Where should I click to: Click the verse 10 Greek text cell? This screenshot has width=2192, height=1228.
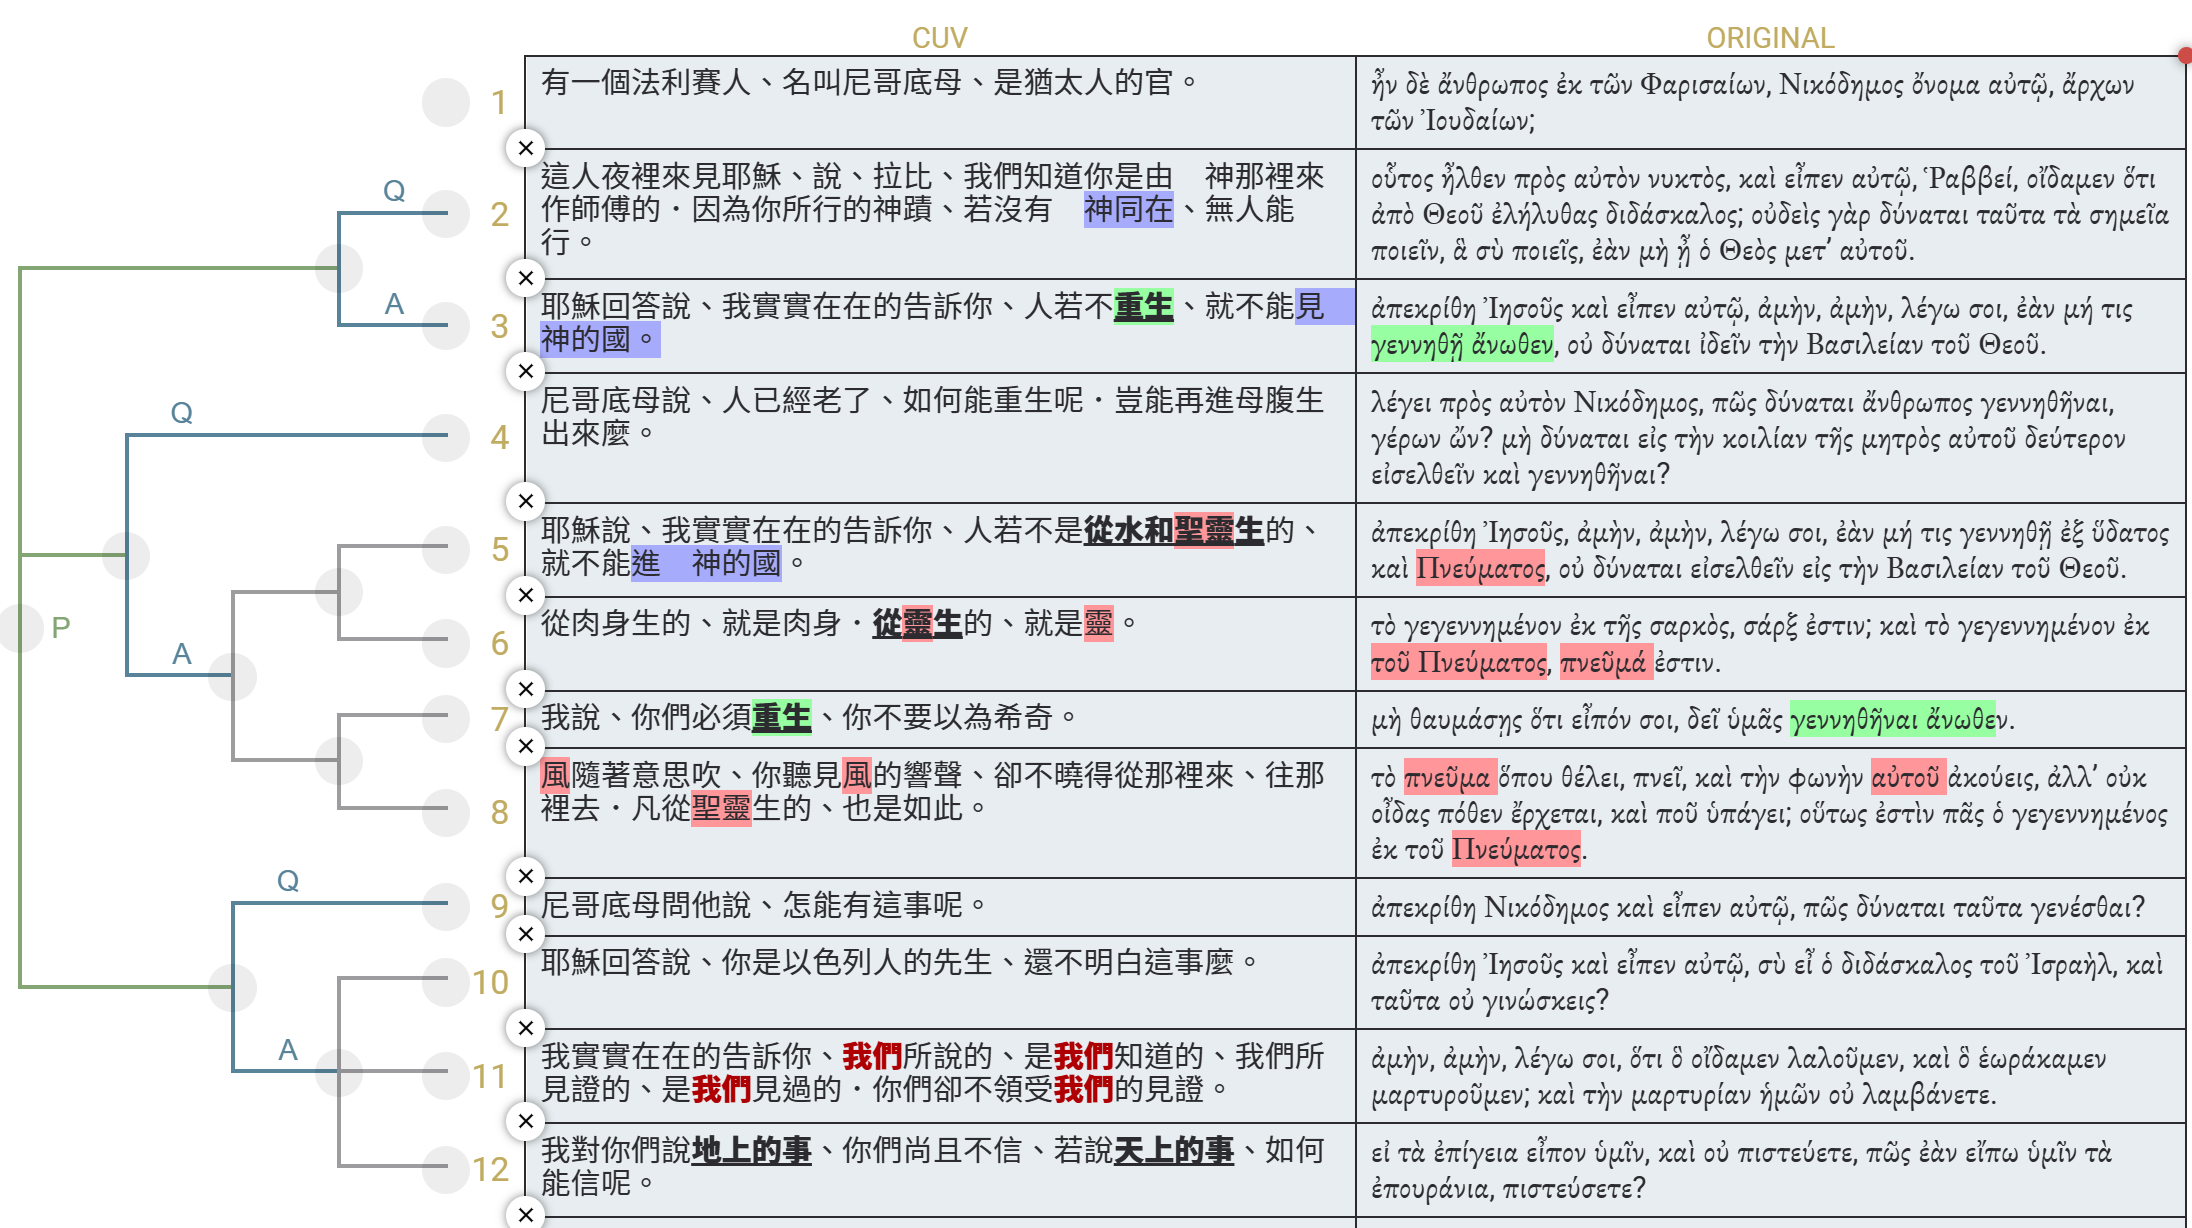(1770, 983)
